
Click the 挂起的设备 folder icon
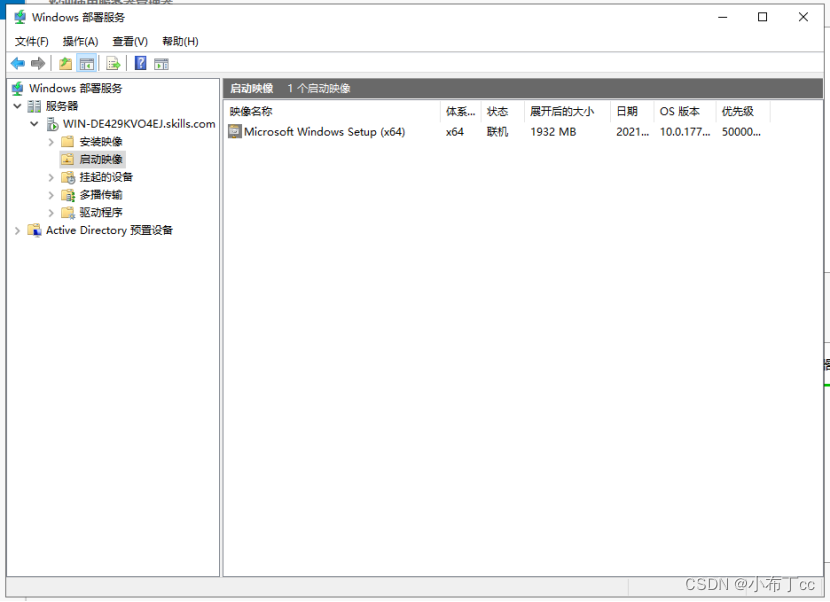[68, 177]
